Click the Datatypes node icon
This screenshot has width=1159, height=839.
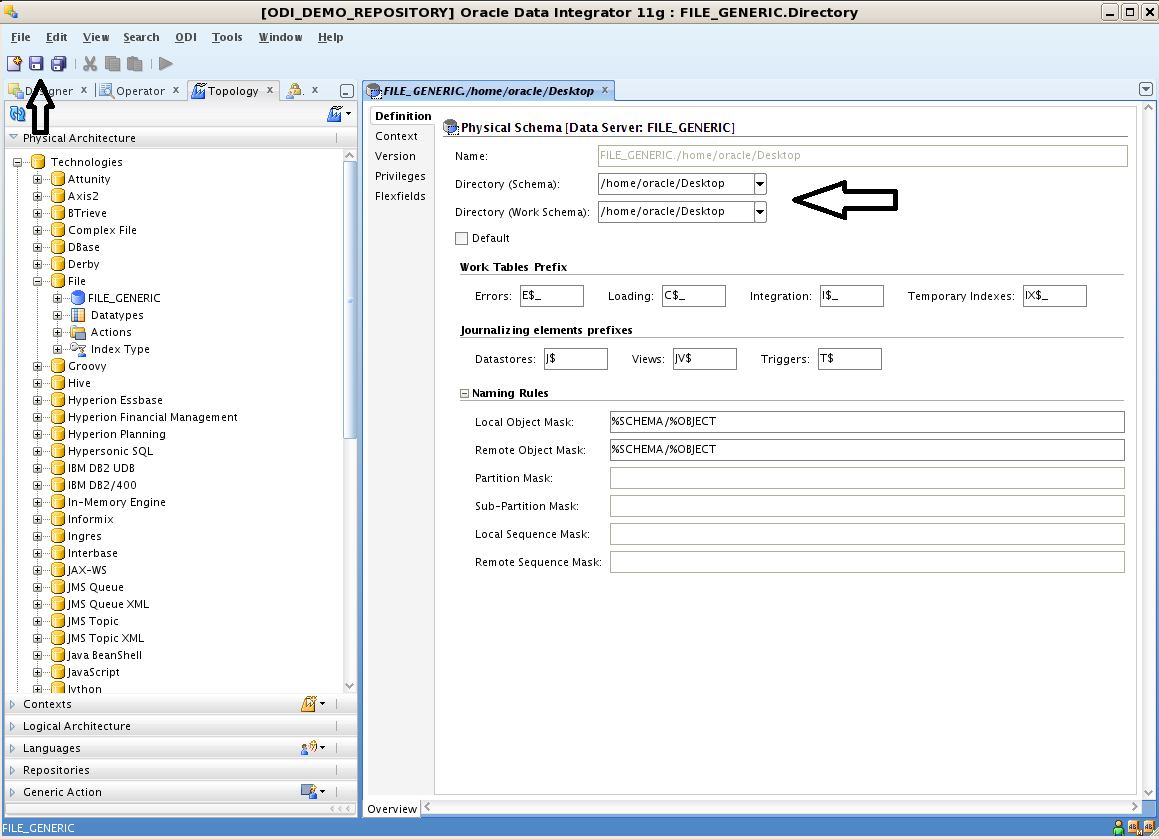(x=78, y=315)
